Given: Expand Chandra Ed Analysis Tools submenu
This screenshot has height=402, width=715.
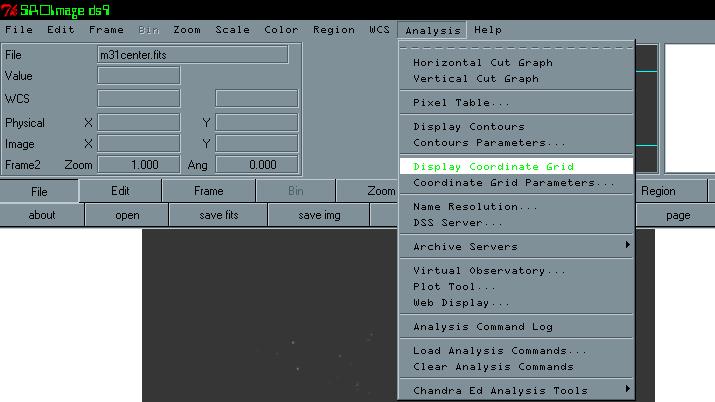Looking at the screenshot, I should click(x=517, y=391).
